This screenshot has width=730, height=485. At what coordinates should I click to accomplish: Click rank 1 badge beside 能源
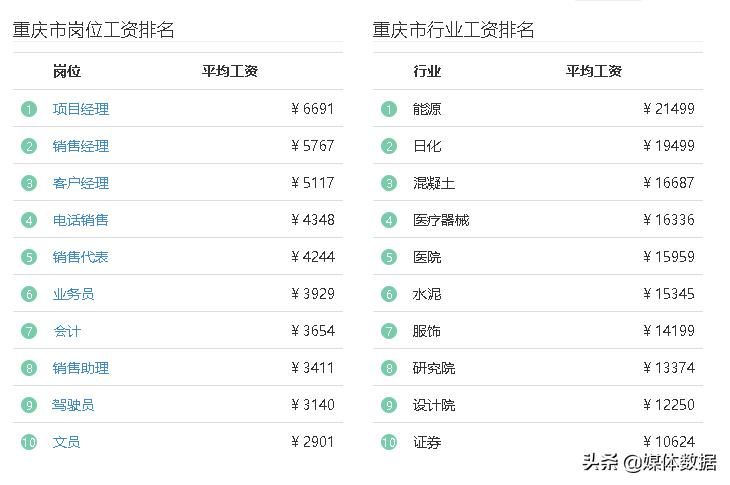point(389,109)
